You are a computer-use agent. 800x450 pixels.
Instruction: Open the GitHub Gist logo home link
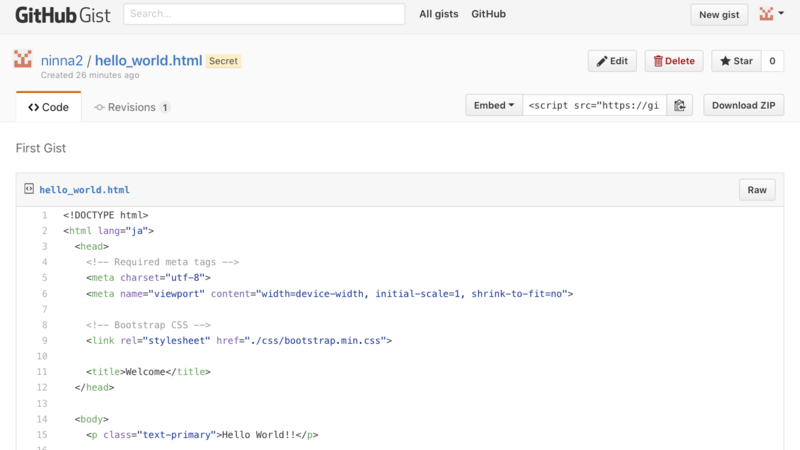(62, 15)
